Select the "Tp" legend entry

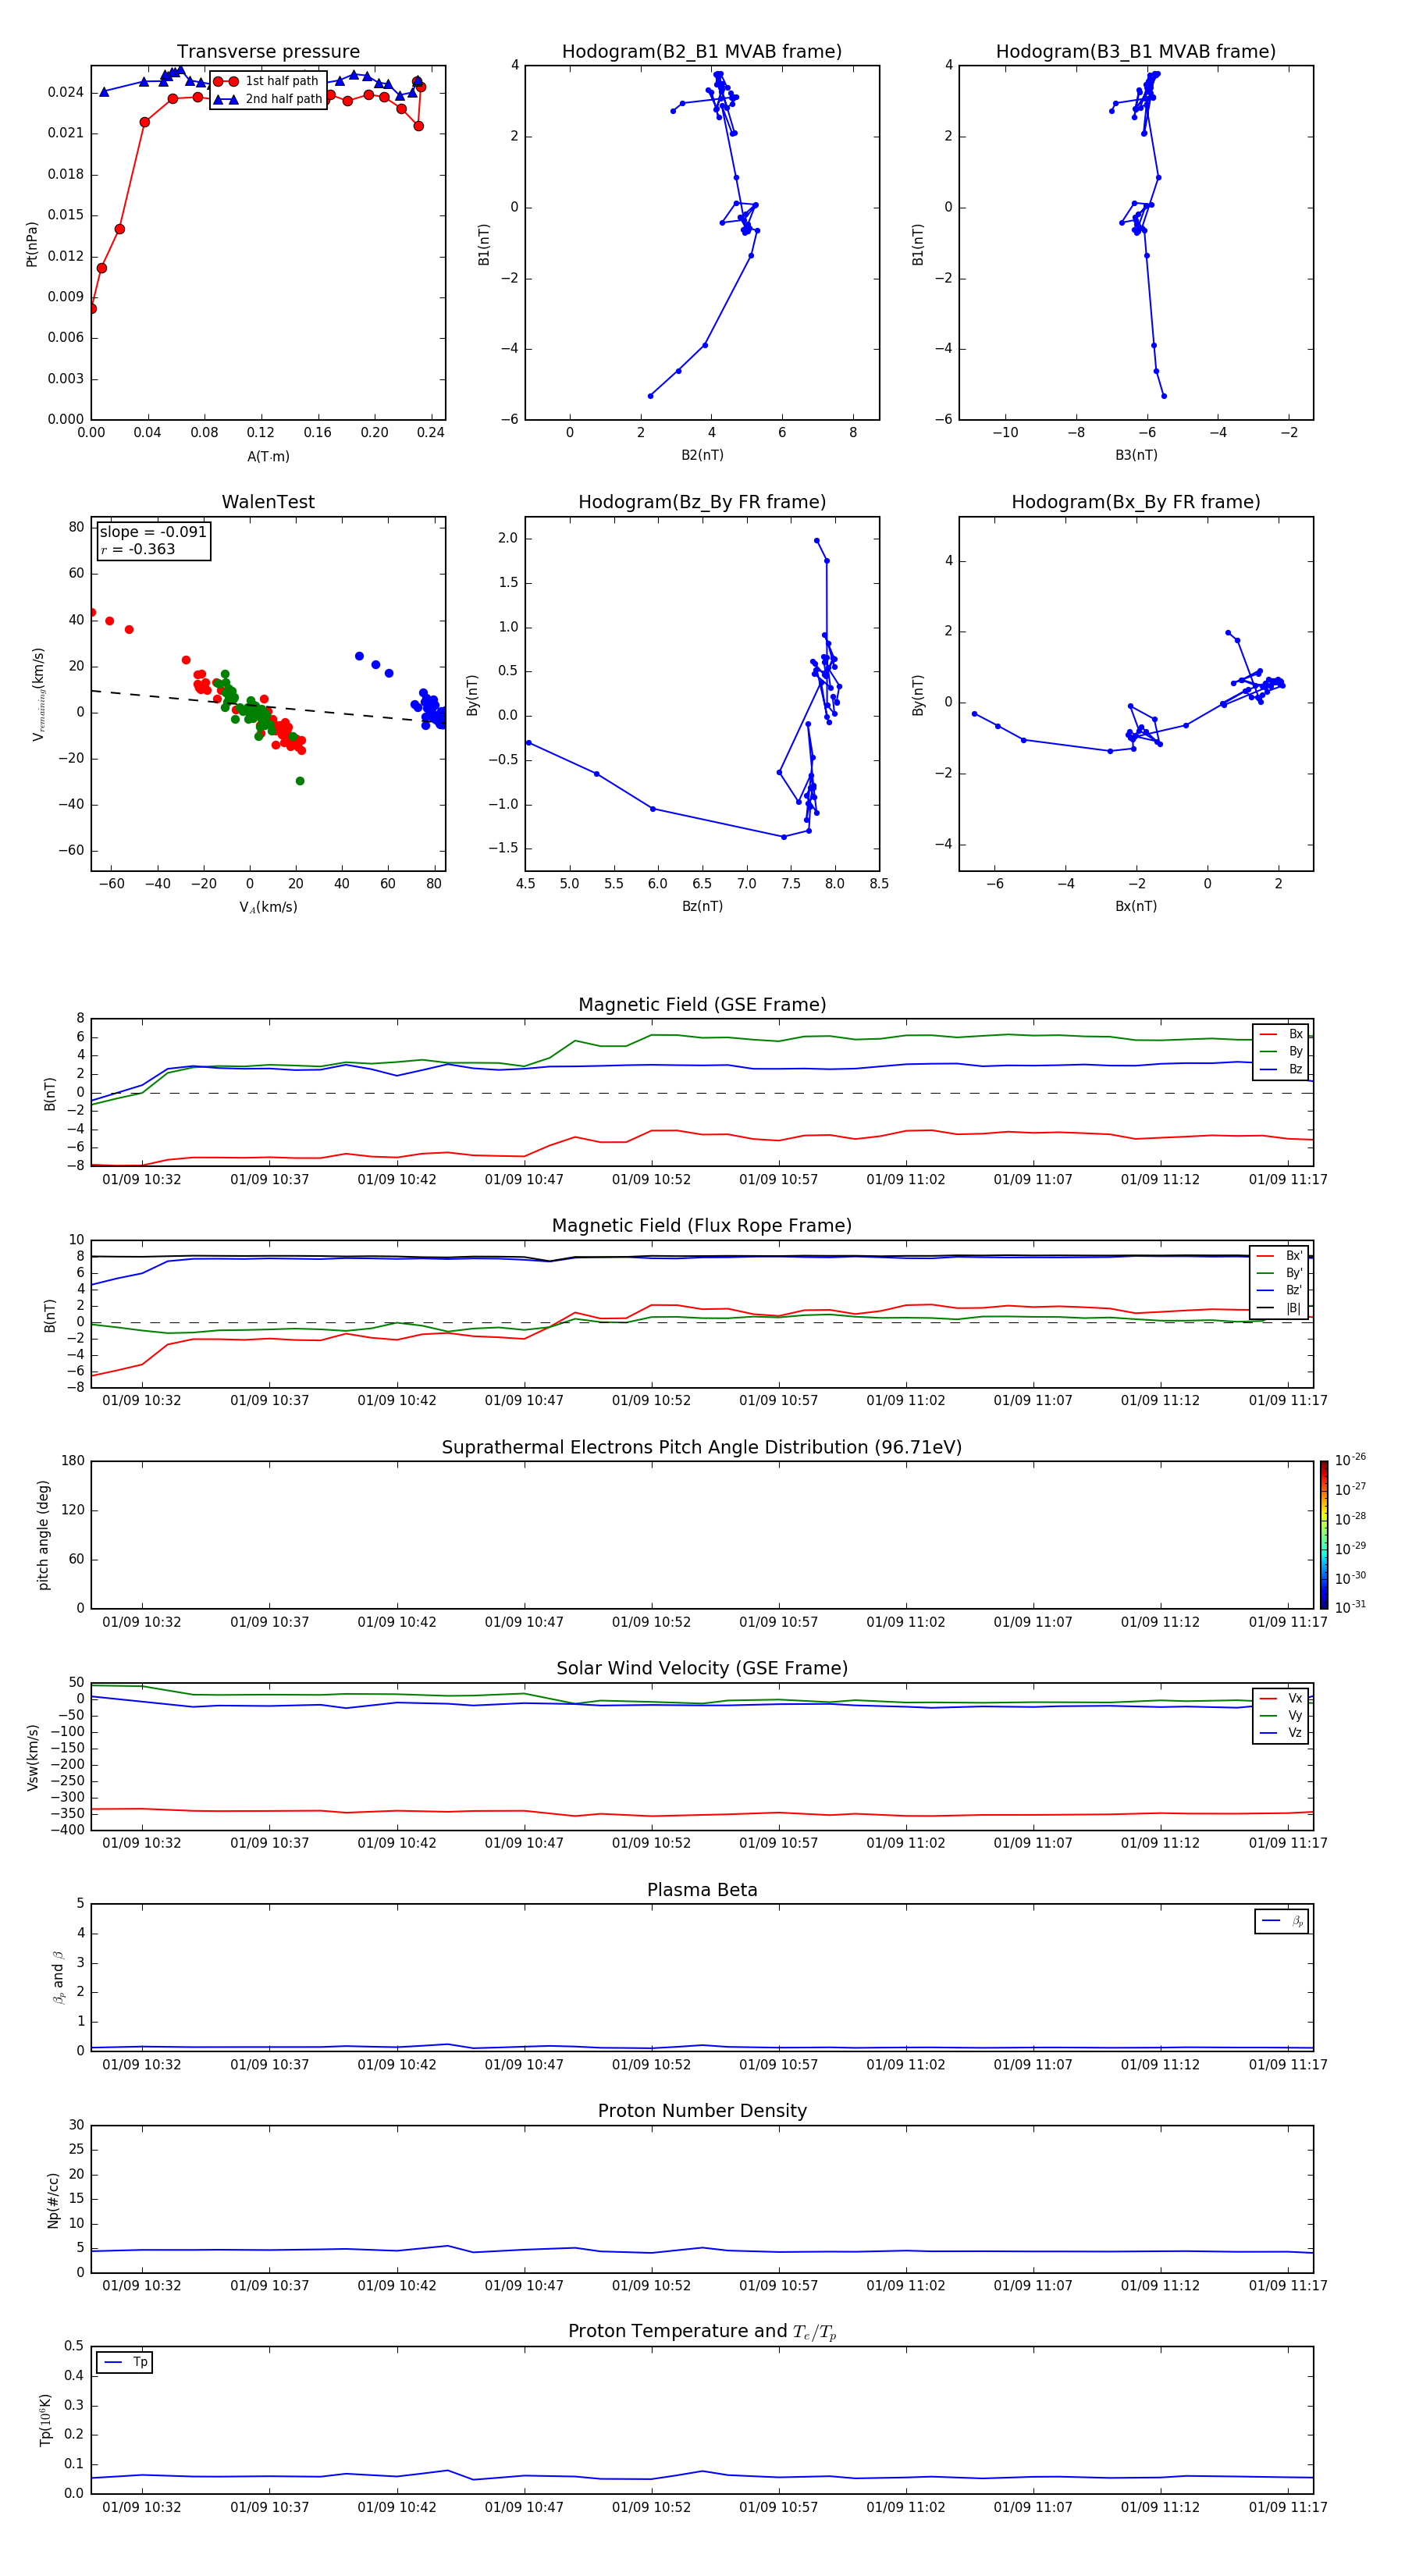(124, 2362)
